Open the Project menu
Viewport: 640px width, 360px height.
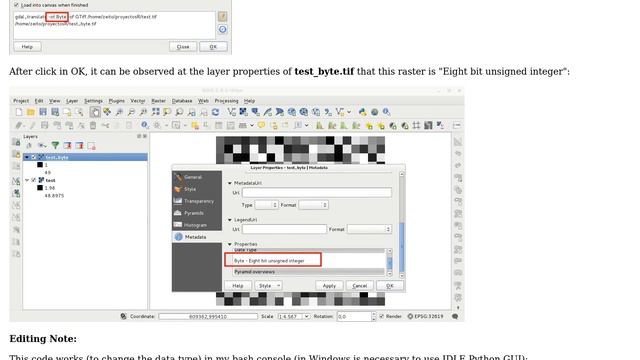[21, 101]
